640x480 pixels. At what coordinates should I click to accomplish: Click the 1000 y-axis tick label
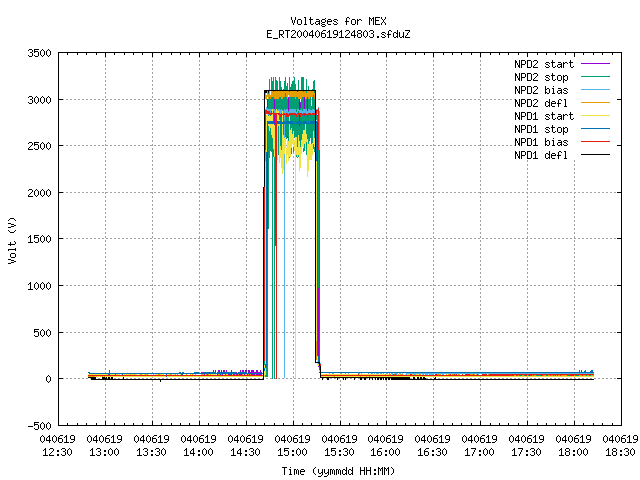coord(39,286)
